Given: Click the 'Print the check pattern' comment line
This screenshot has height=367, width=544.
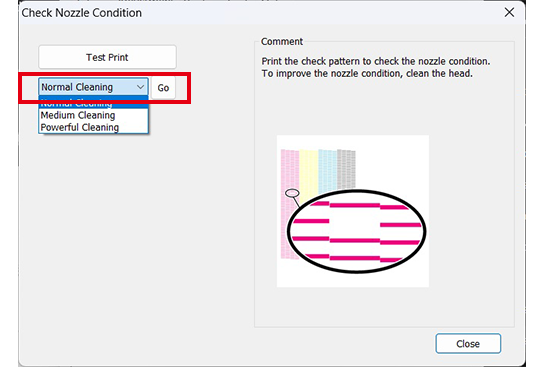Looking at the screenshot, I should pyautogui.click(x=376, y=61).
